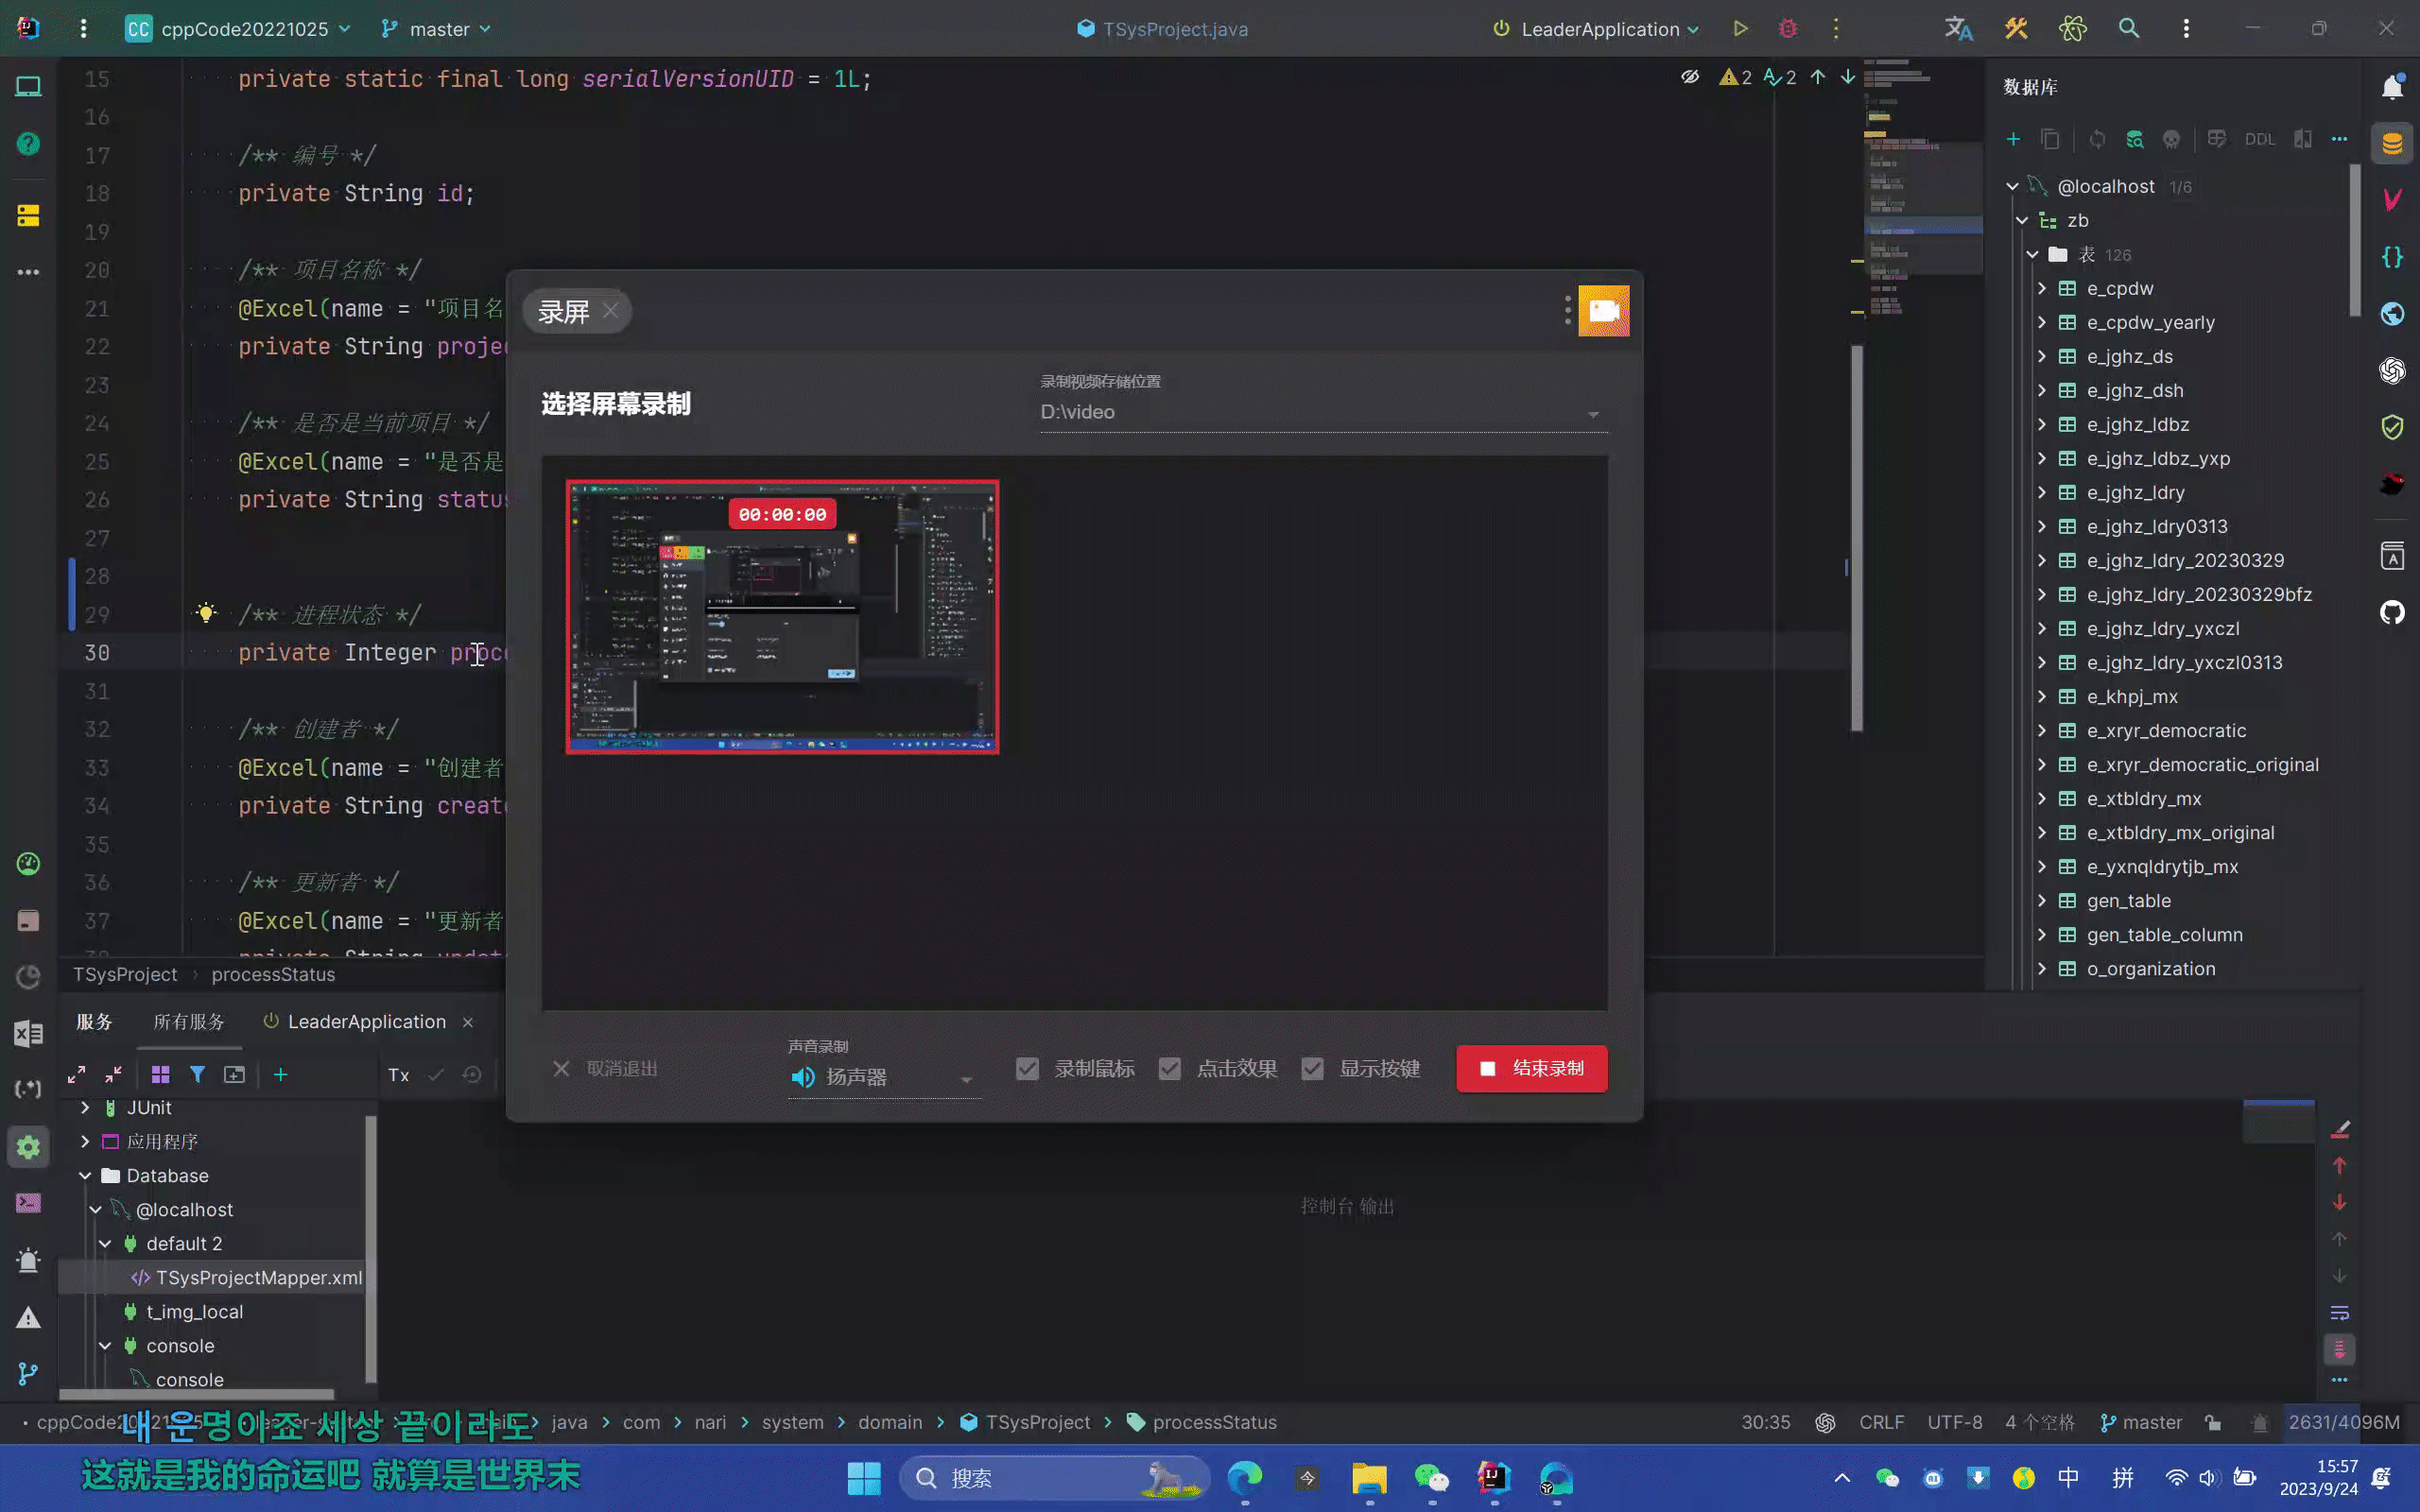
Task: Open Notifications bell in right sidebar
Action: [x=2392, y=88]
